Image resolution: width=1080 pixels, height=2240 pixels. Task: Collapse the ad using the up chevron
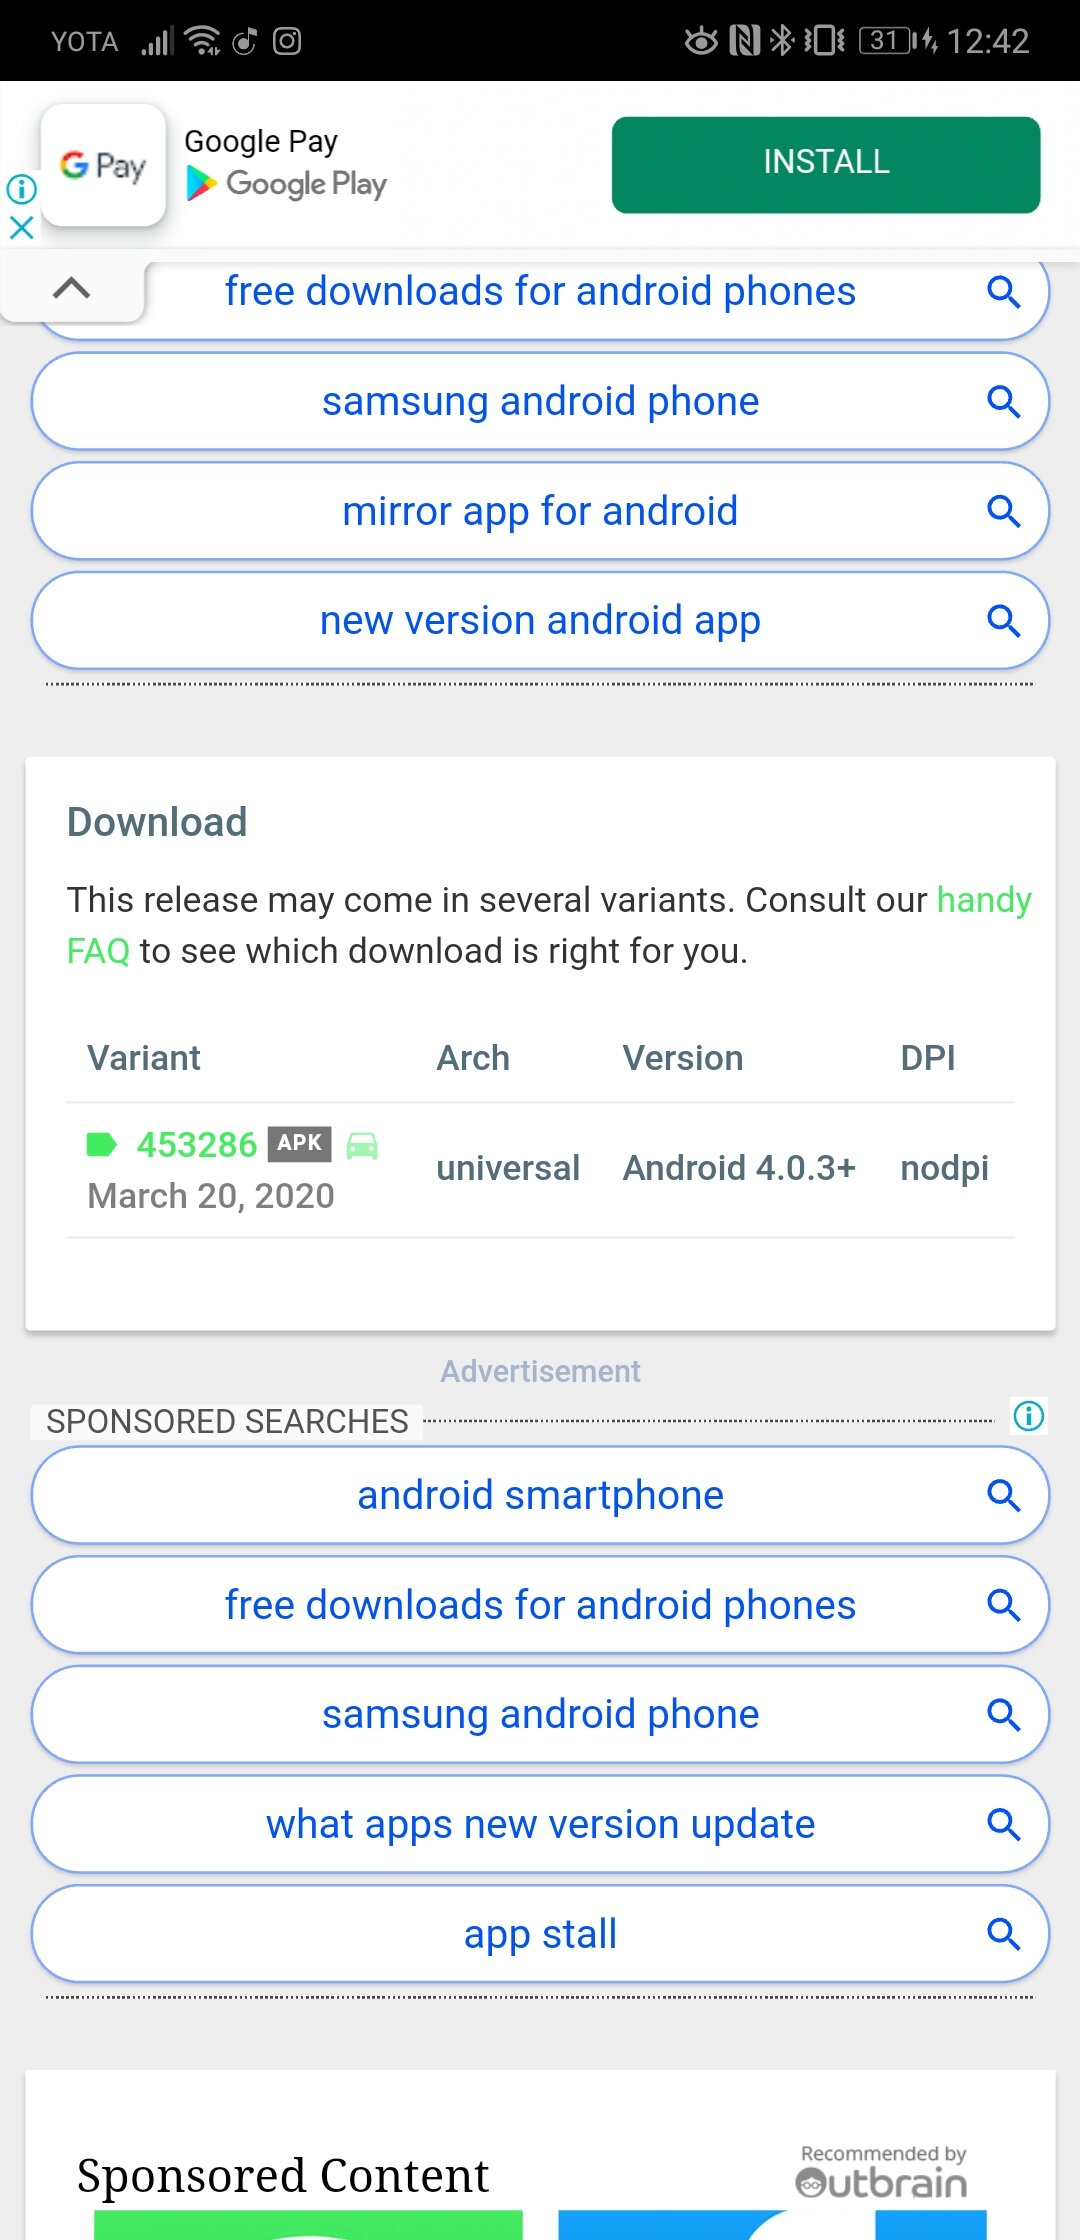coord(71,288)
